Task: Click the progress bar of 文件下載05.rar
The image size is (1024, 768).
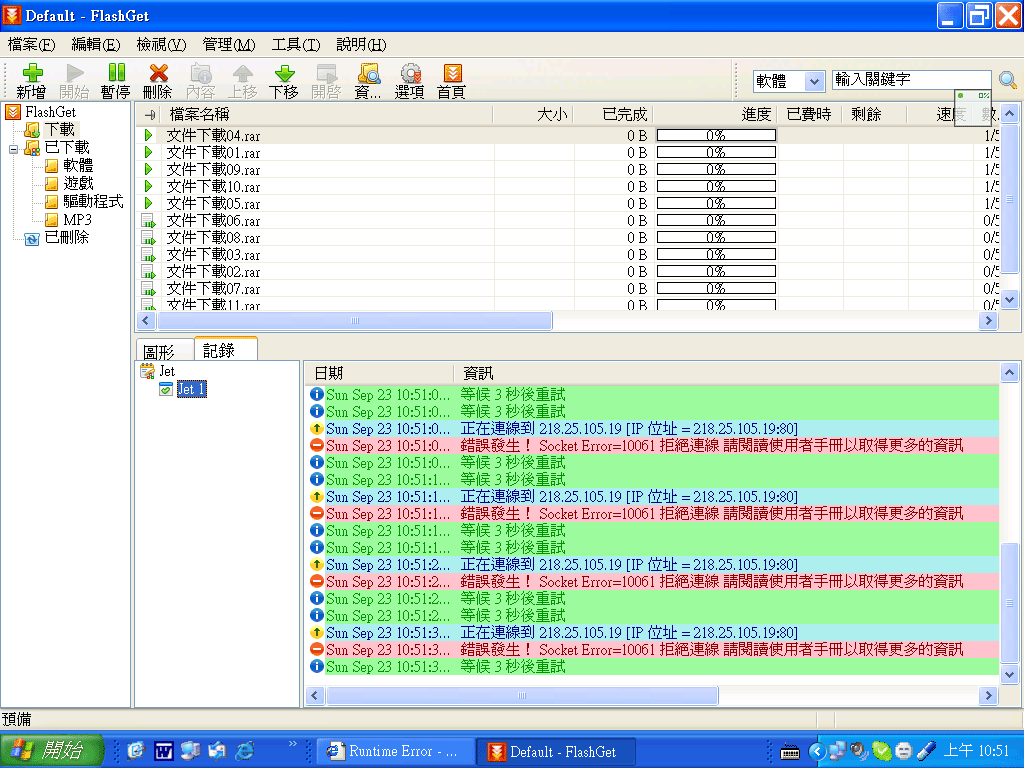Action: [x=716, y=203]
